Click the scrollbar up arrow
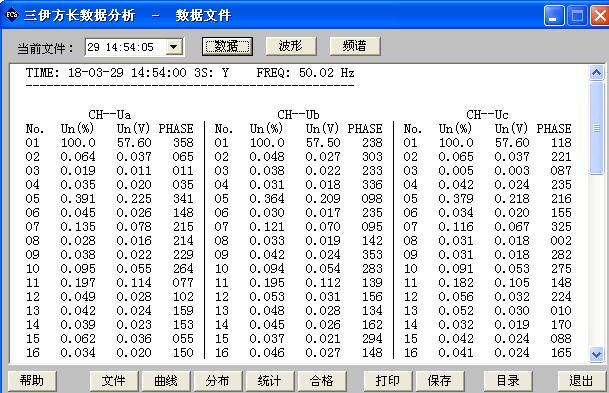 pyautogui.click(x=597, y=73)
